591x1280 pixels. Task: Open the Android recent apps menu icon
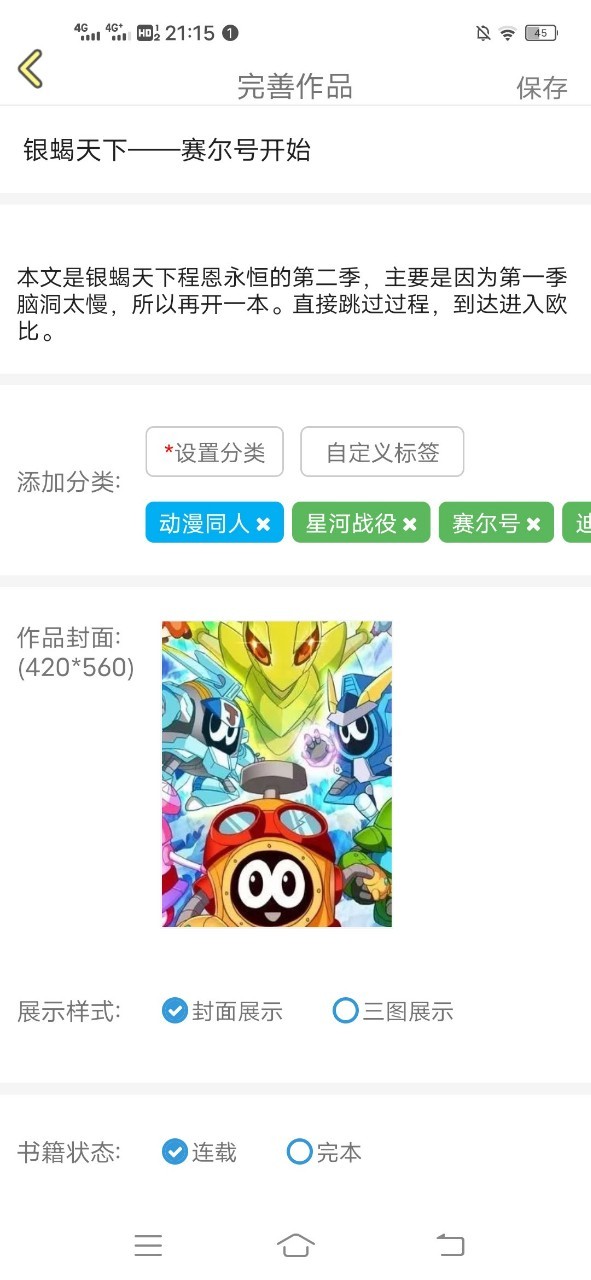[148, 1245]
